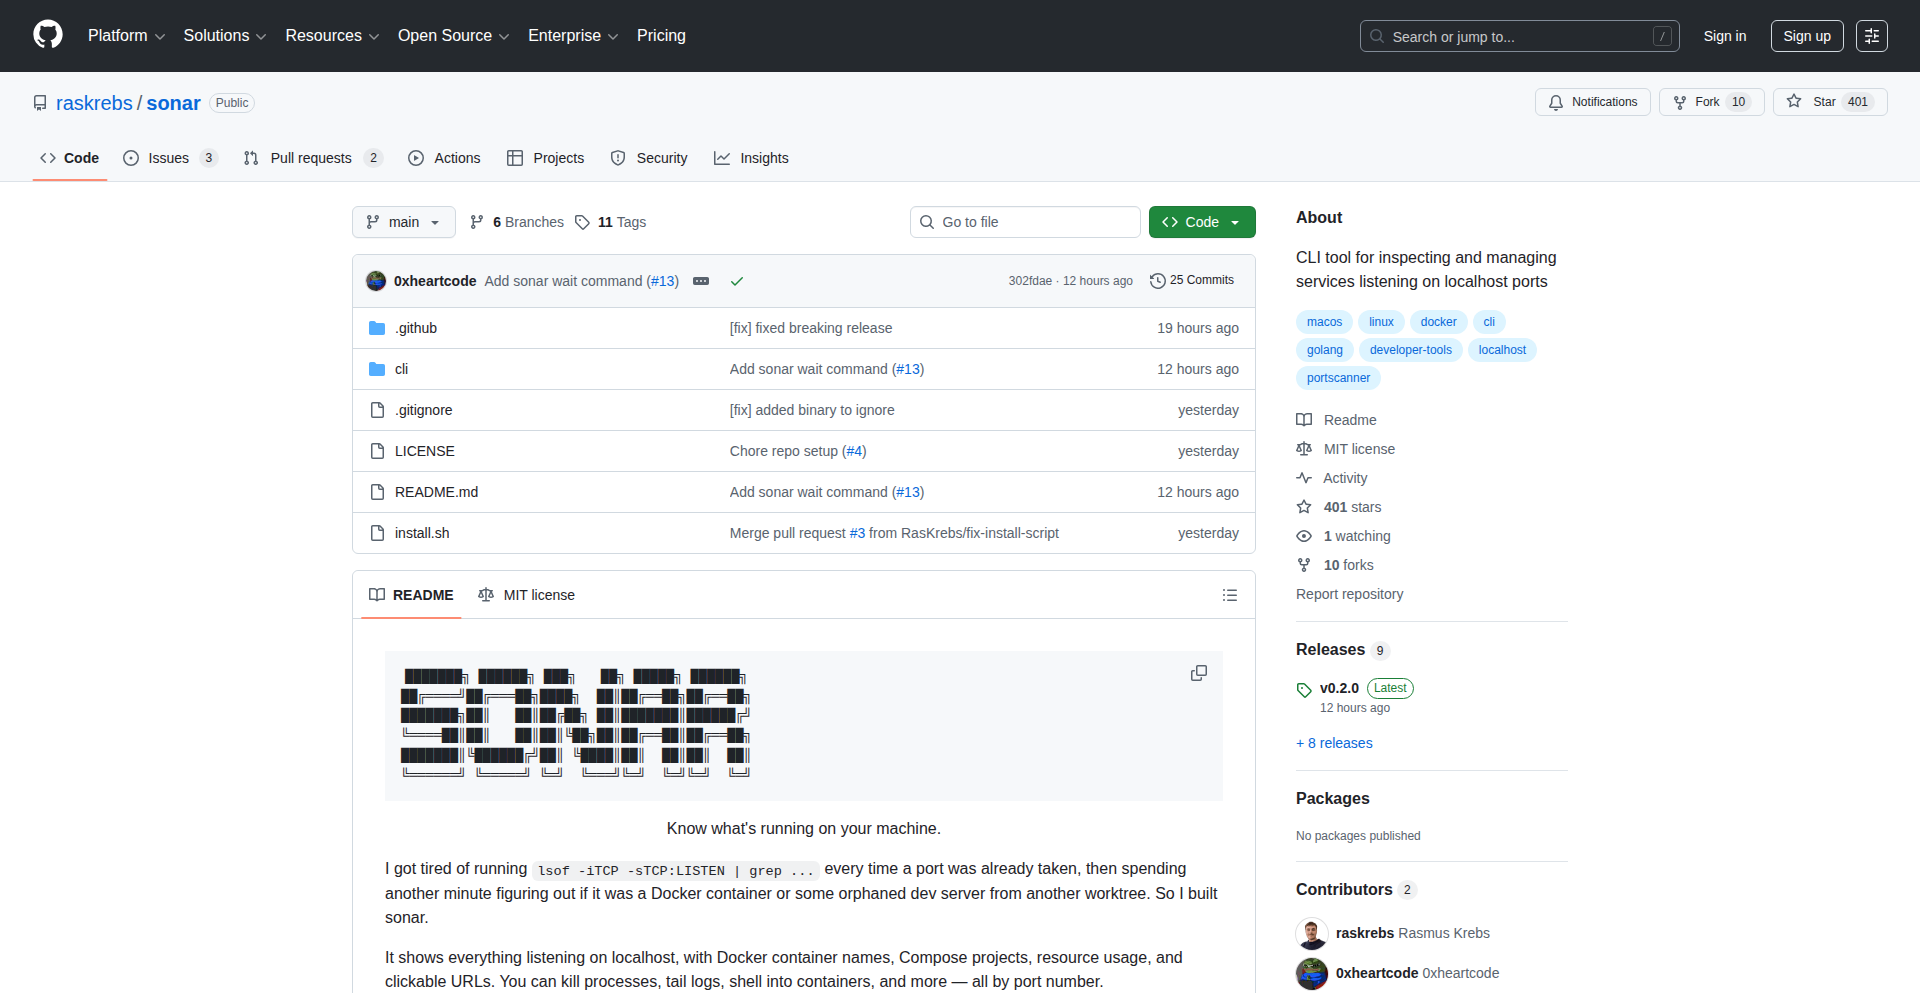Click the LICENSE file icon
The width and height of the screenshot is (1920, 993).
377,451
